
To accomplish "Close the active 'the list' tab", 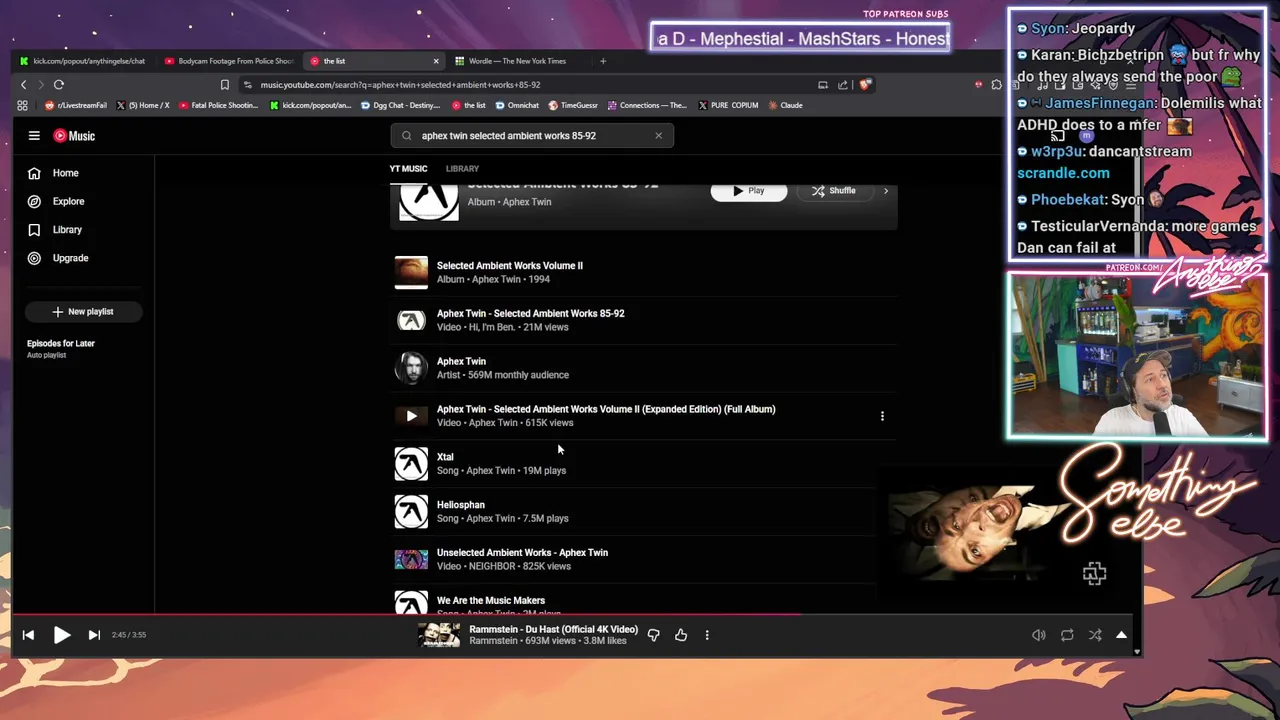I will click(436, 61).
